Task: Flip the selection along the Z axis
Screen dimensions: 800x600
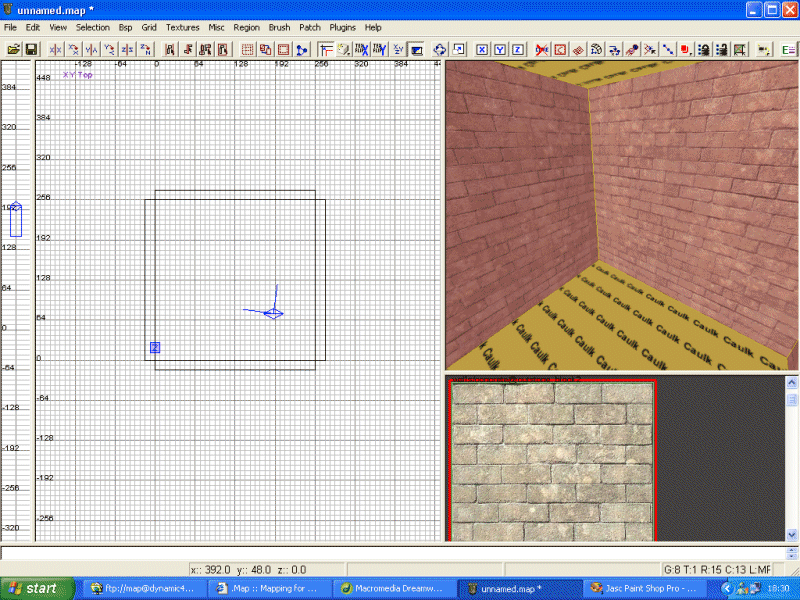Action: click(128, 49)
